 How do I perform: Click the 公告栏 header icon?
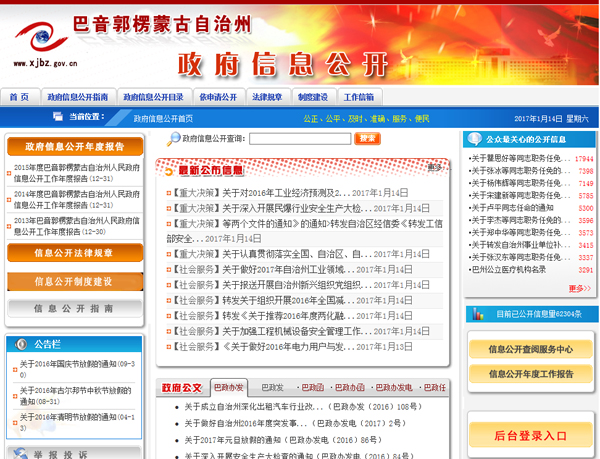coord(22,344)
